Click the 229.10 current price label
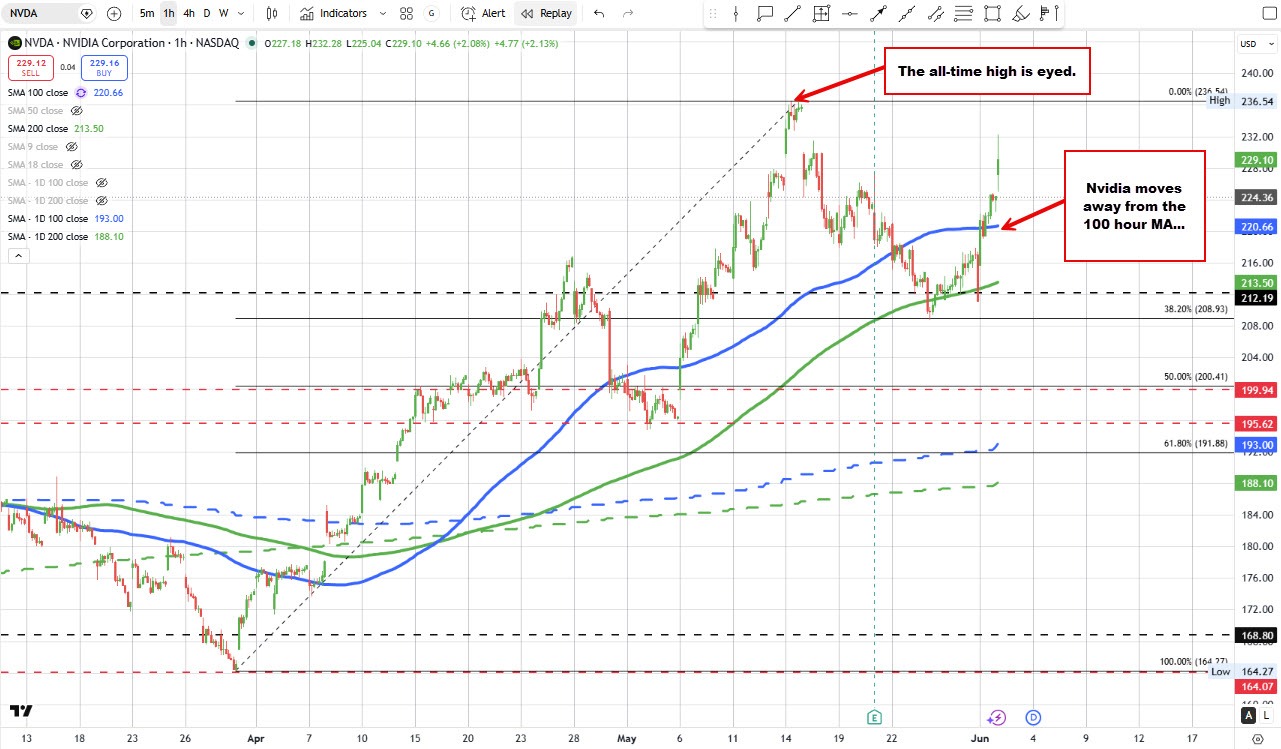 click(1256, 159)
